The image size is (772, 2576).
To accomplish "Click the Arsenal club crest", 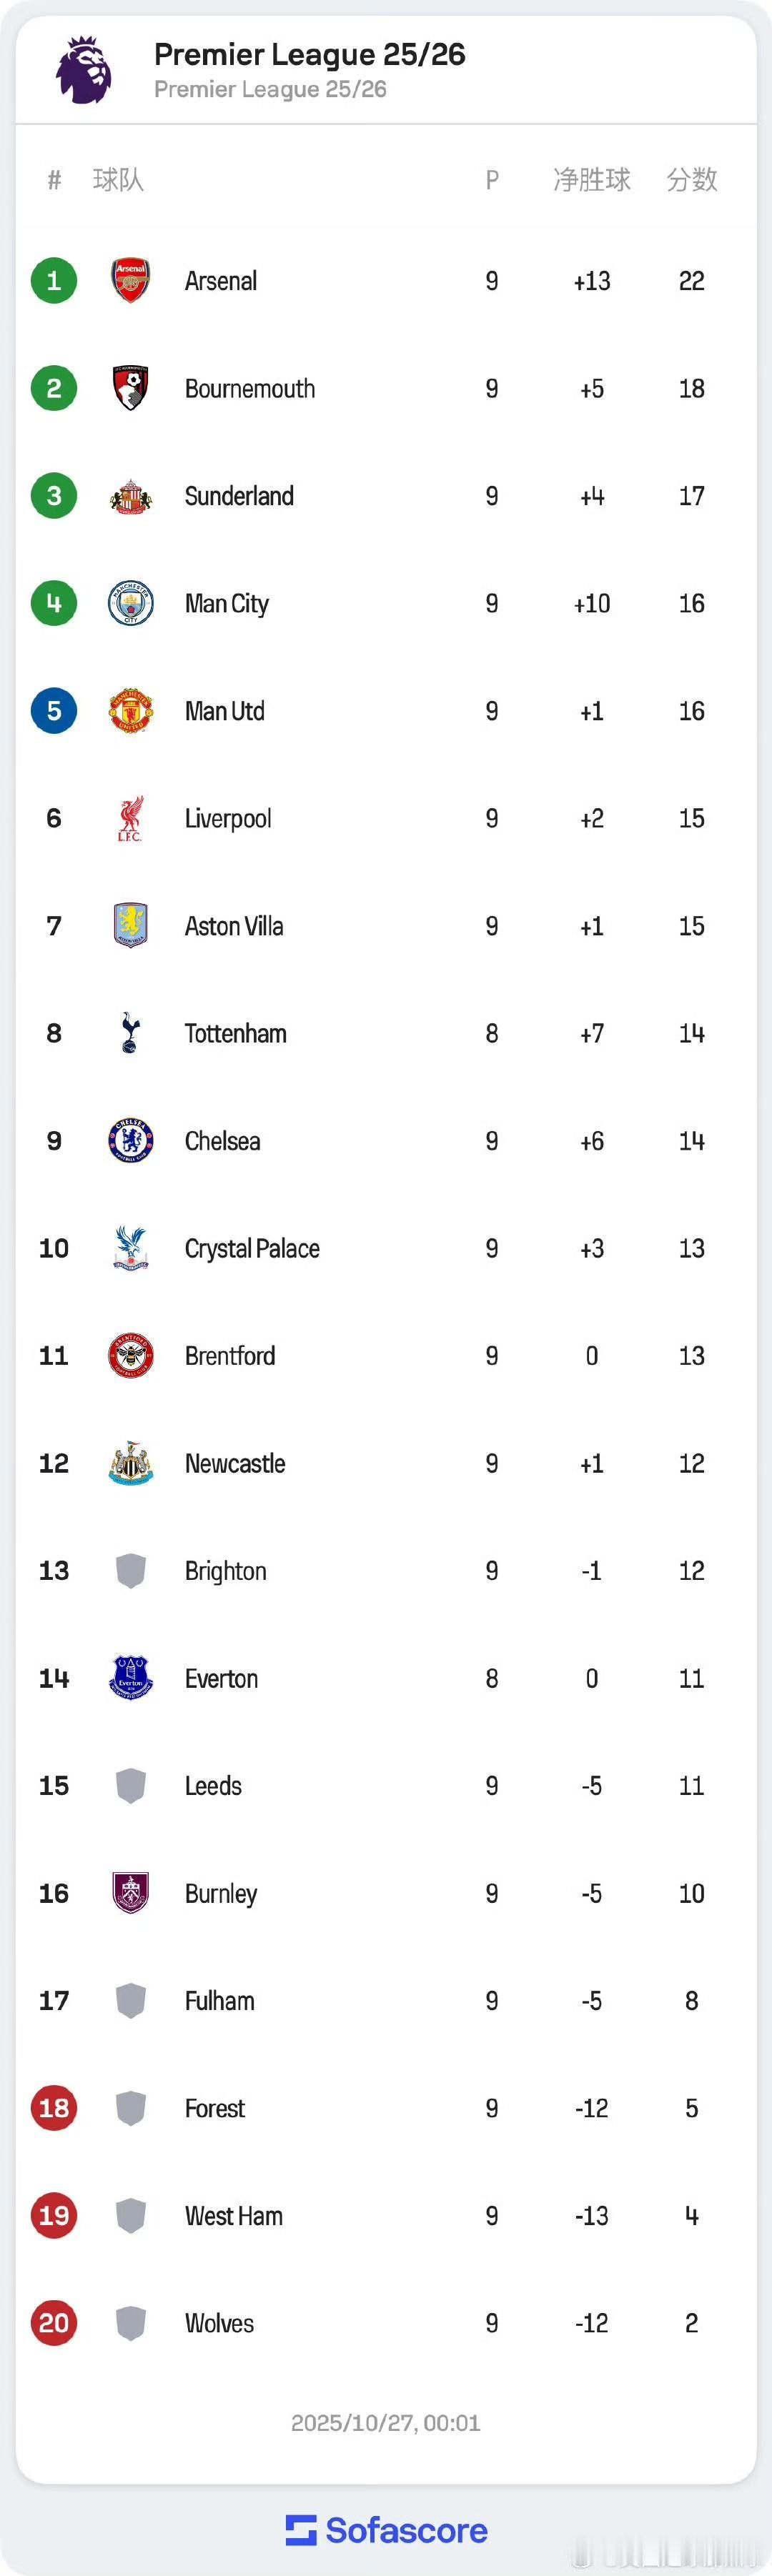I will (130, 281).
